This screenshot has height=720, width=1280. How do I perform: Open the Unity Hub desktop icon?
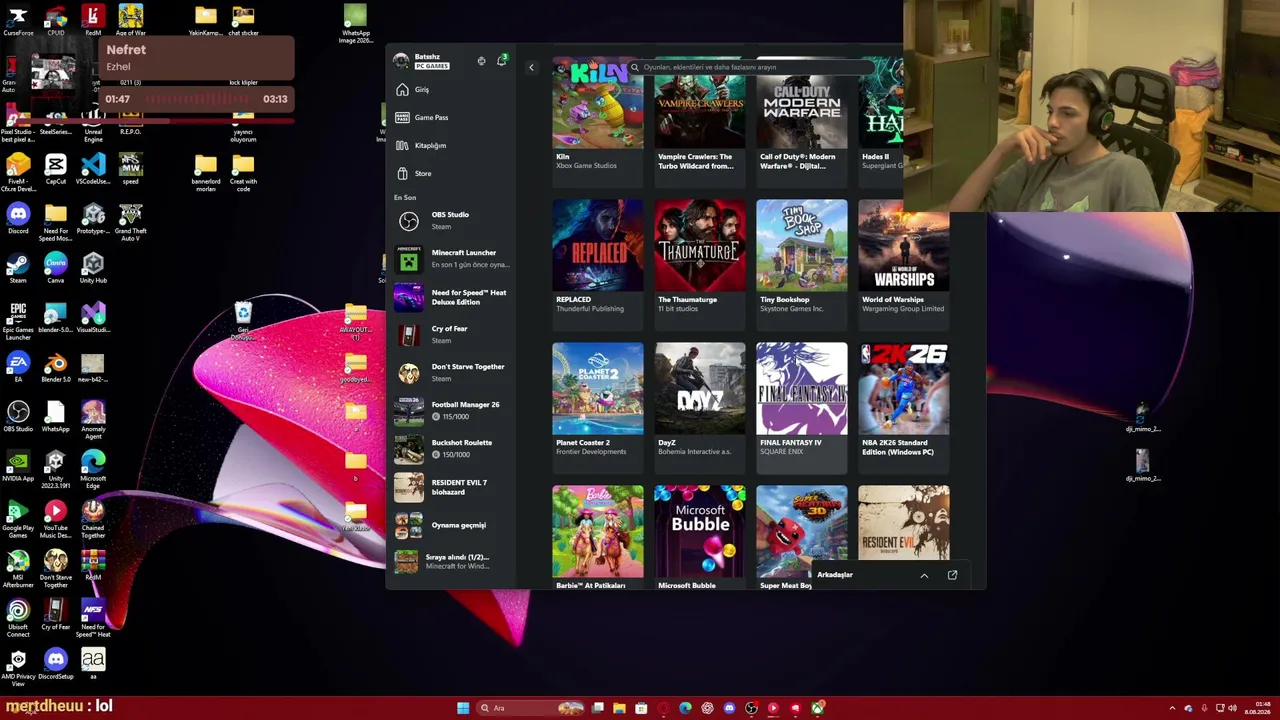(93, 268)
